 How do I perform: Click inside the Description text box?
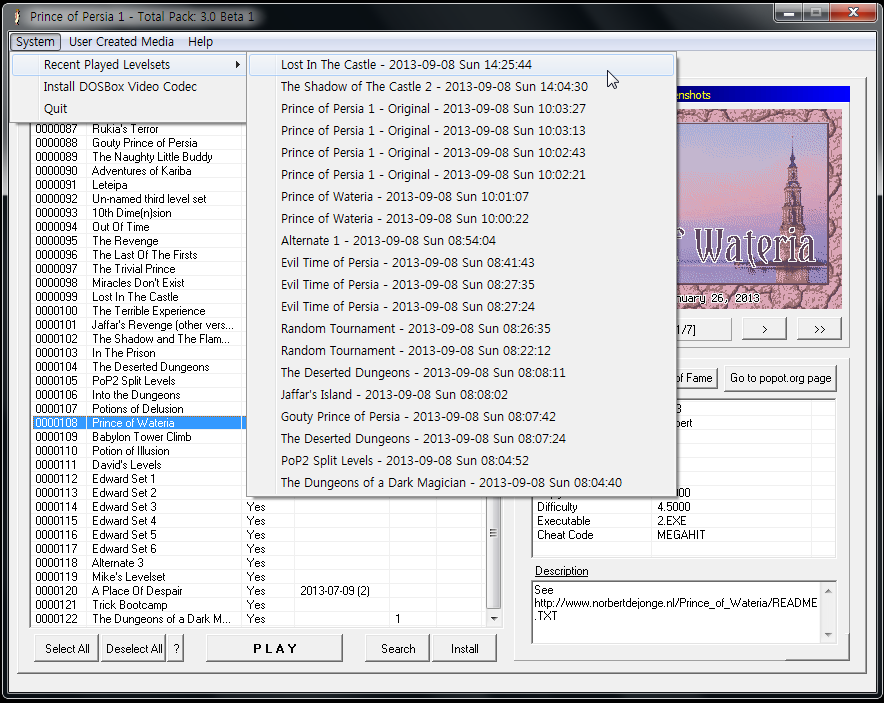tap(677, 612)
